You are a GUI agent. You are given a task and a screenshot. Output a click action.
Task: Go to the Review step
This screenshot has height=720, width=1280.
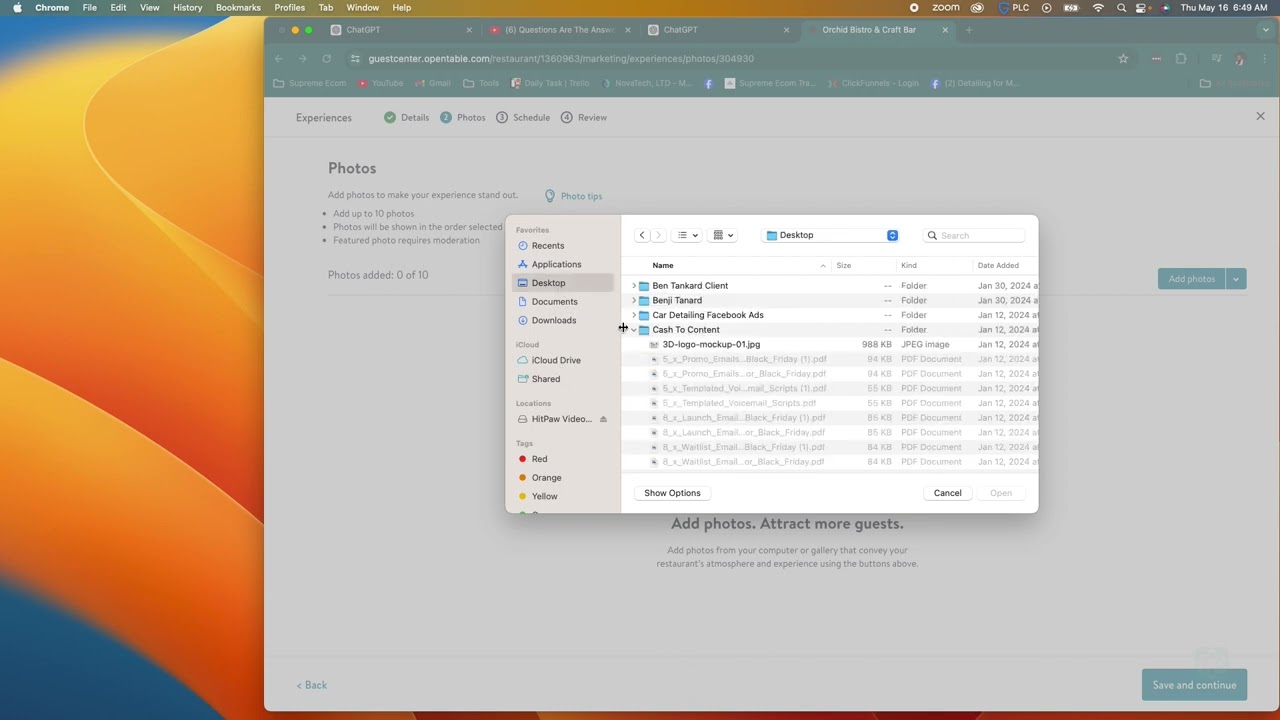[x=584, y=118]
